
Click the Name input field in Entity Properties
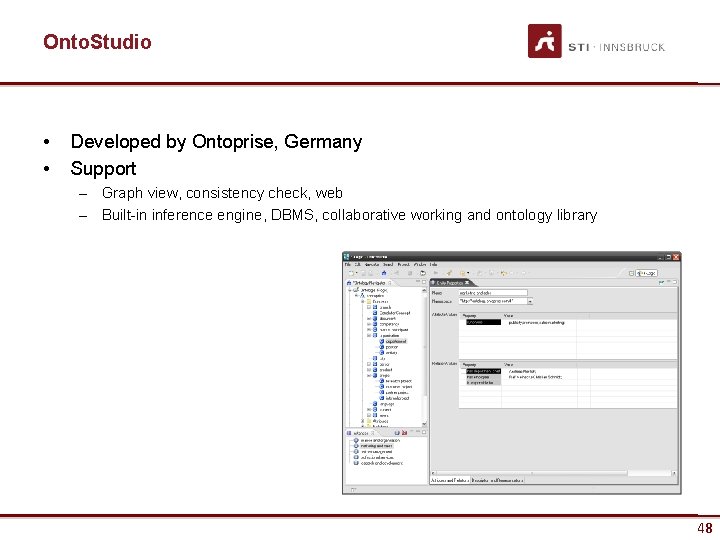(x=493, y=292)
